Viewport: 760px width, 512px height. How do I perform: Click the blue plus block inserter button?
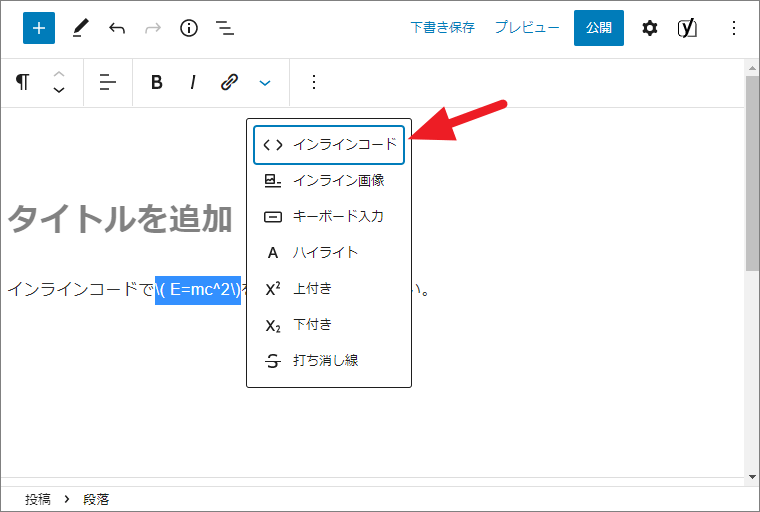point(39,28)
